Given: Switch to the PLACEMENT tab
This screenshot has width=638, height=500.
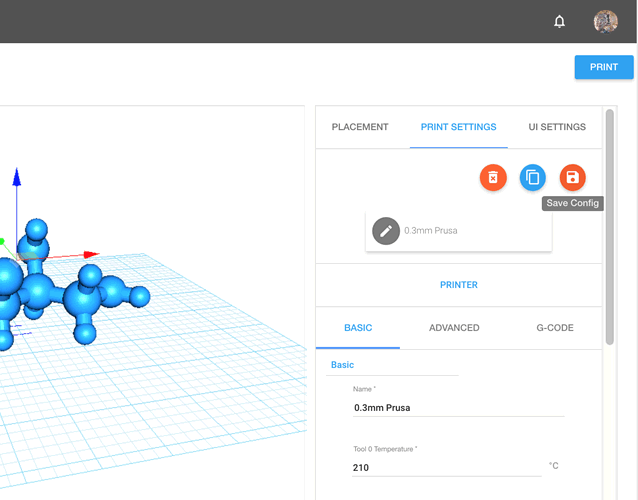Looking at the screenshot, I should 360,127.
